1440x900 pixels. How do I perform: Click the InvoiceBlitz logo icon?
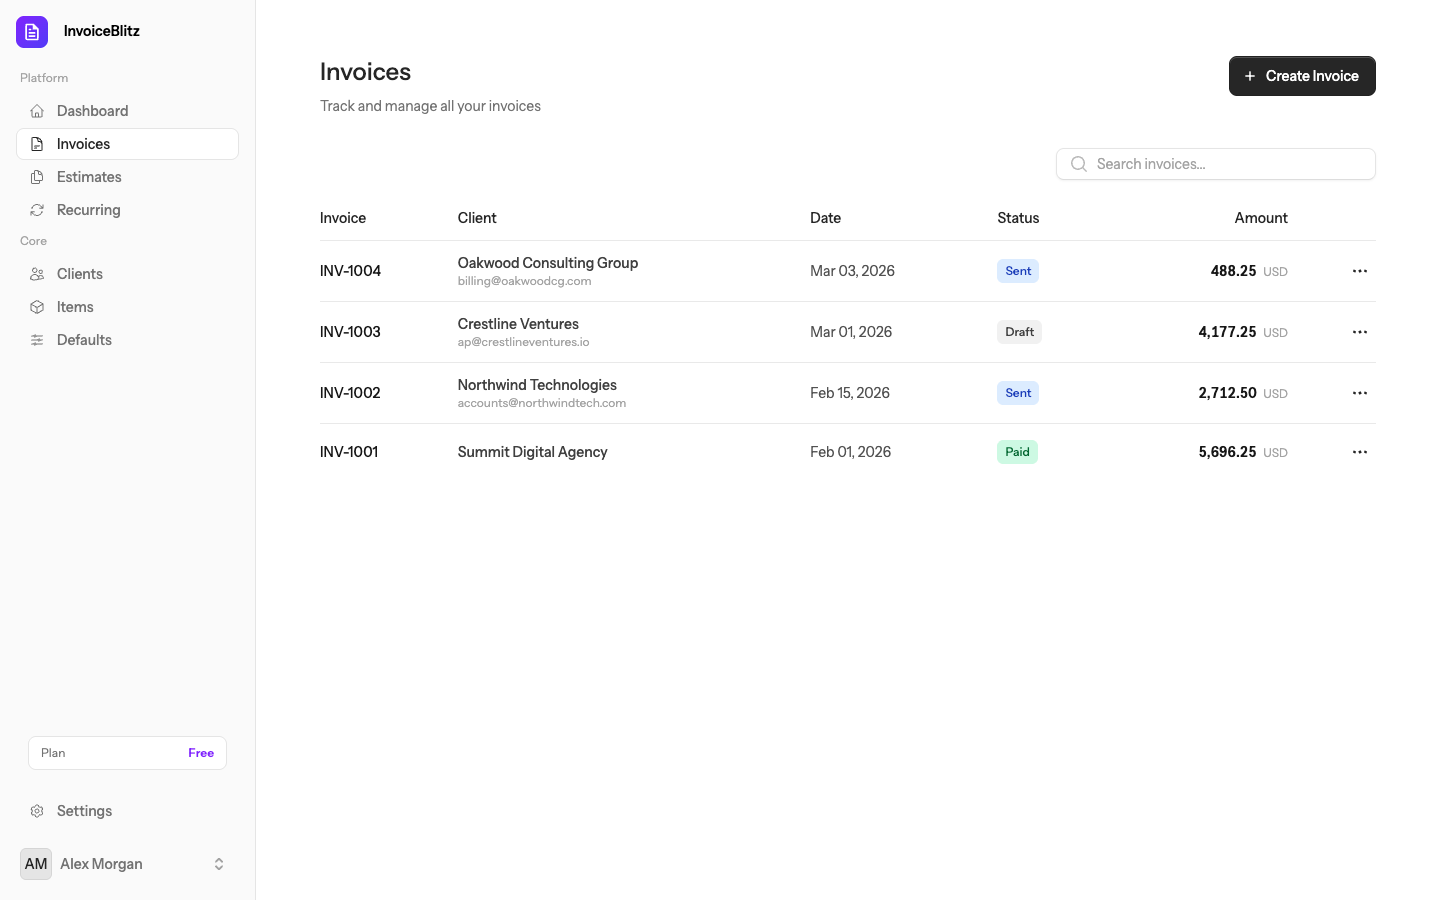coord(31,31)
